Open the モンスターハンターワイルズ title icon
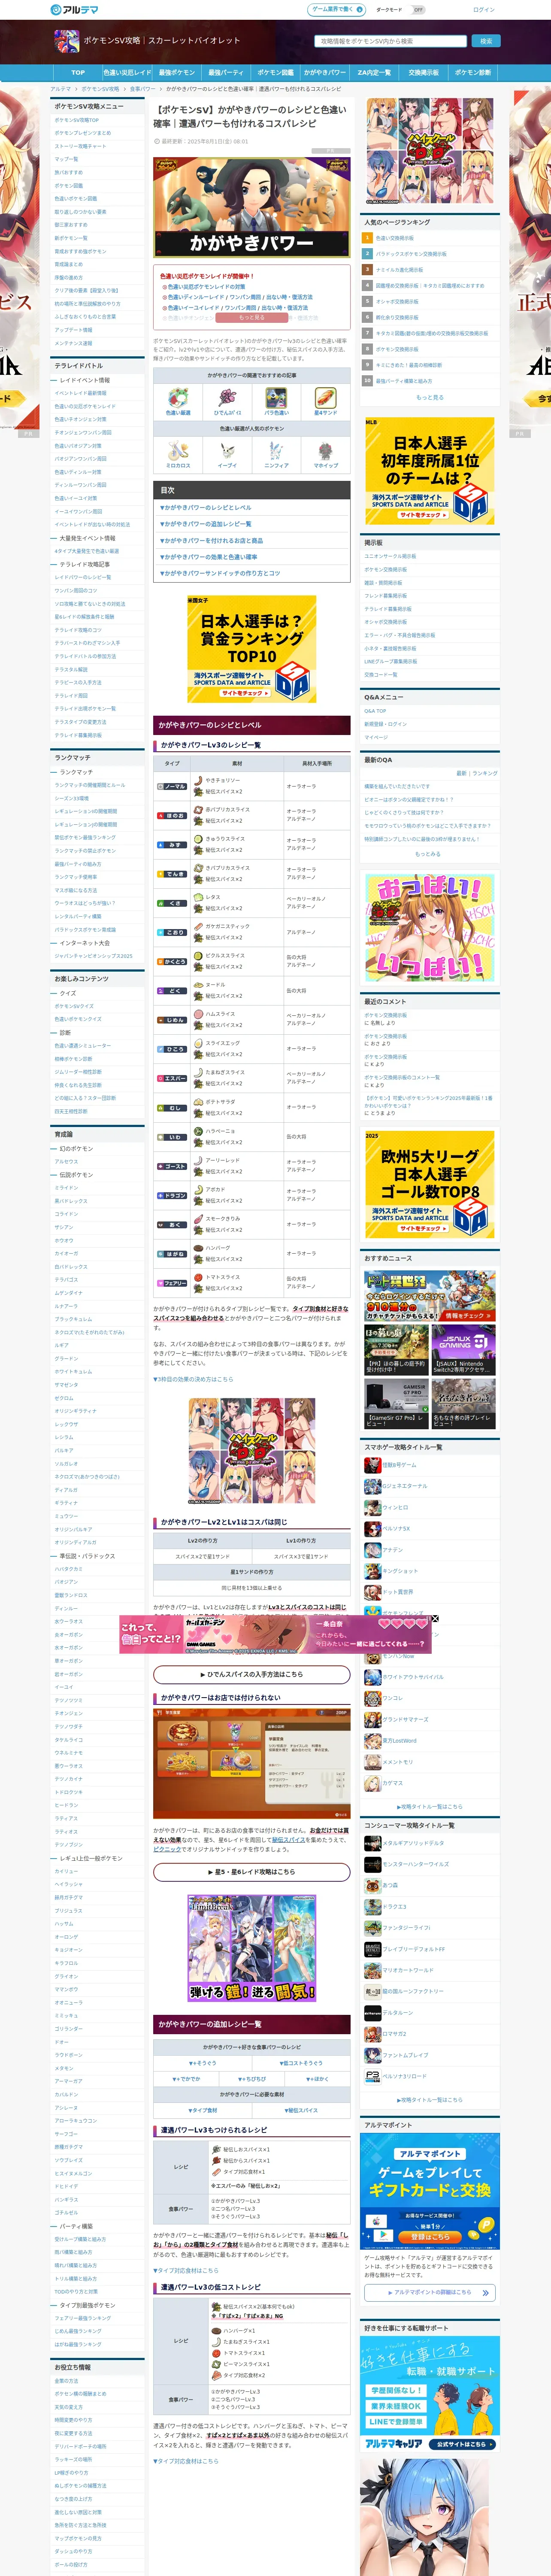551x2576 pixels. 372,1864
